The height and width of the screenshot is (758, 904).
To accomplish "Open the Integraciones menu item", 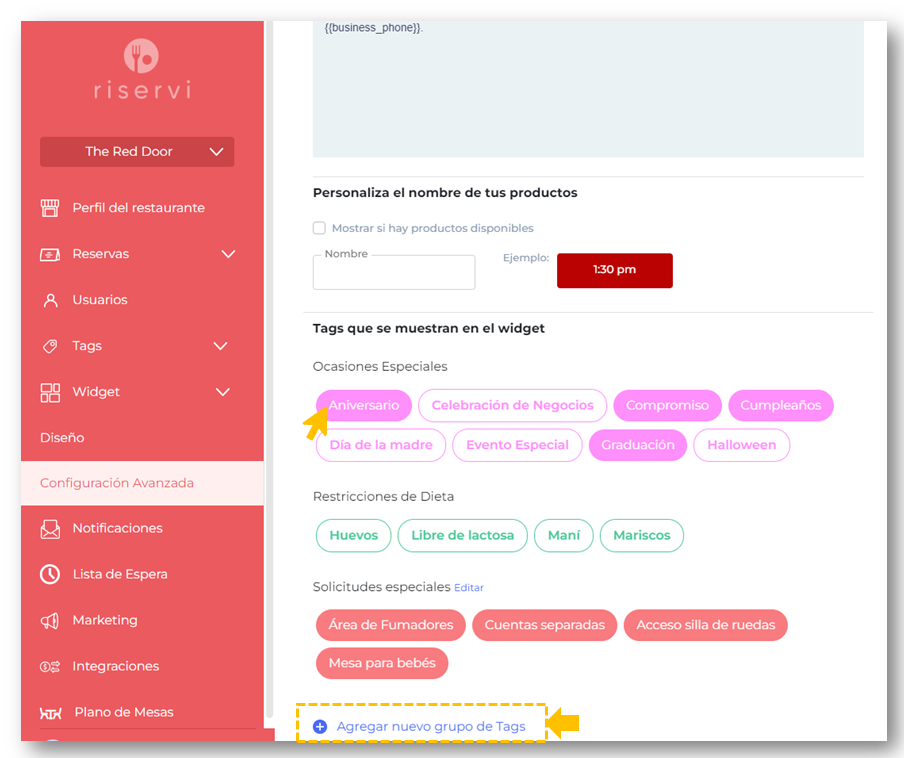I will point(115,666).
